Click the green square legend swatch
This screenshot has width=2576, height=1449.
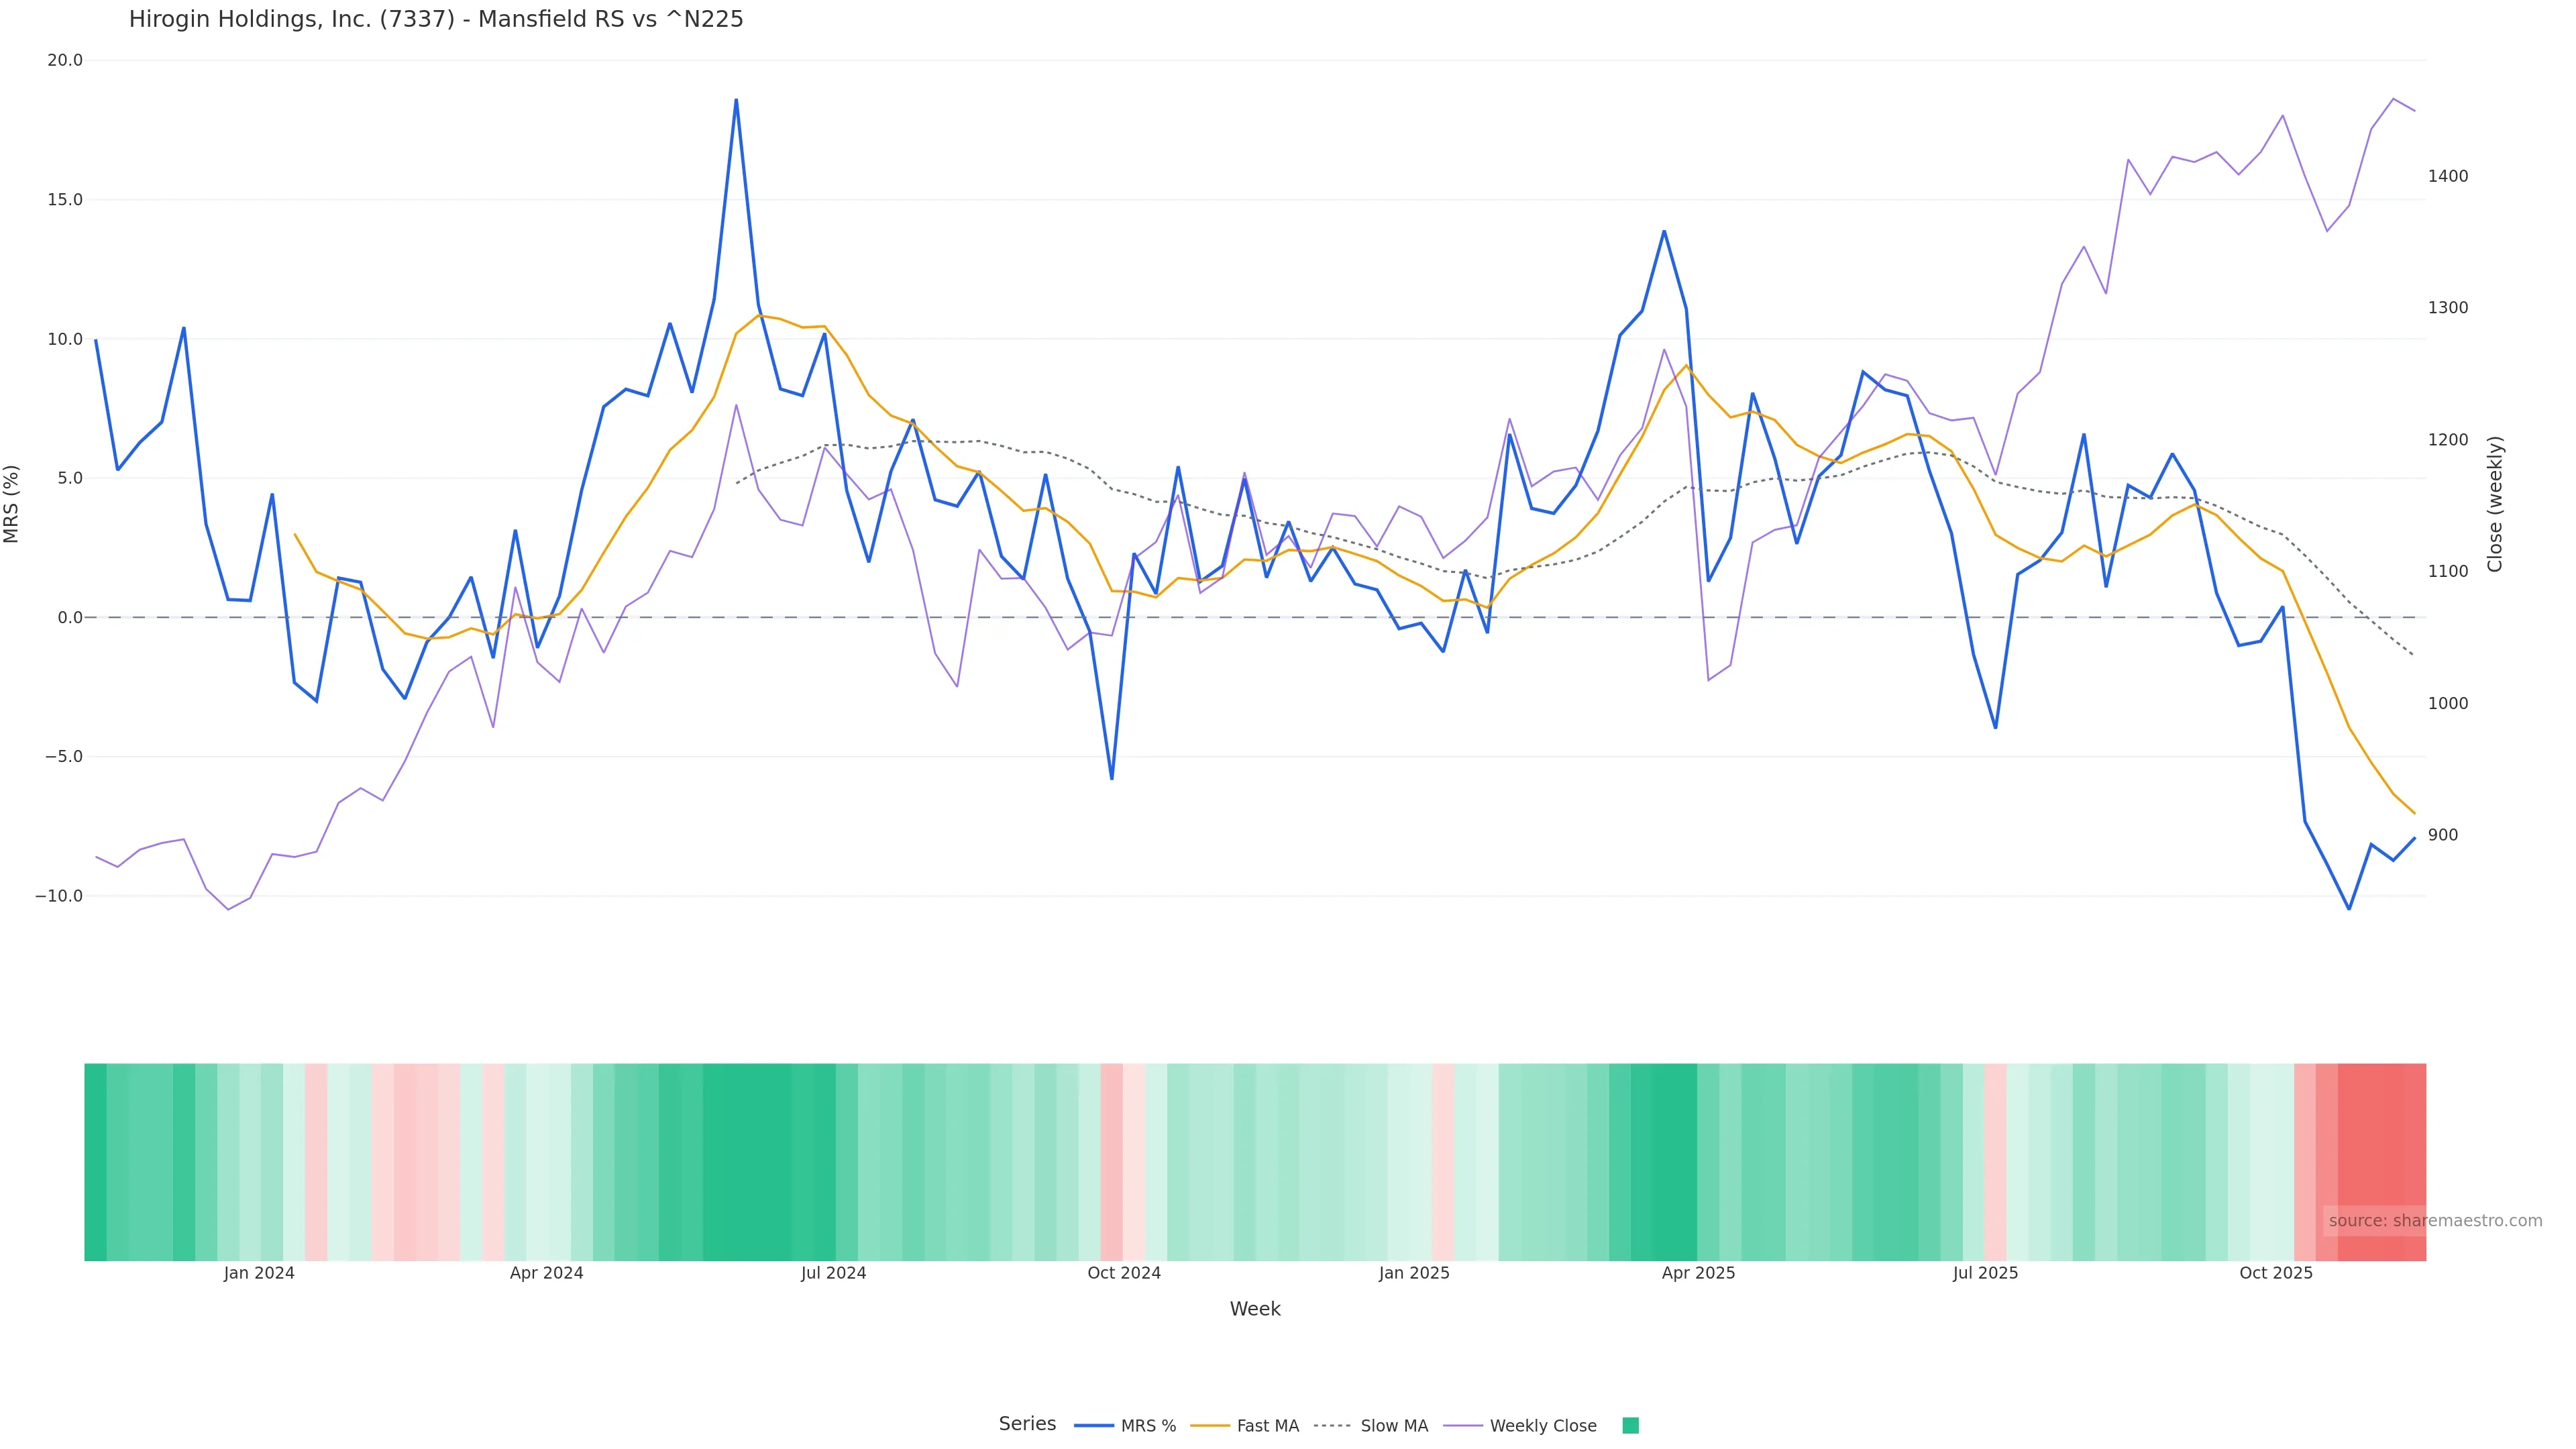coord(1630,1426)
